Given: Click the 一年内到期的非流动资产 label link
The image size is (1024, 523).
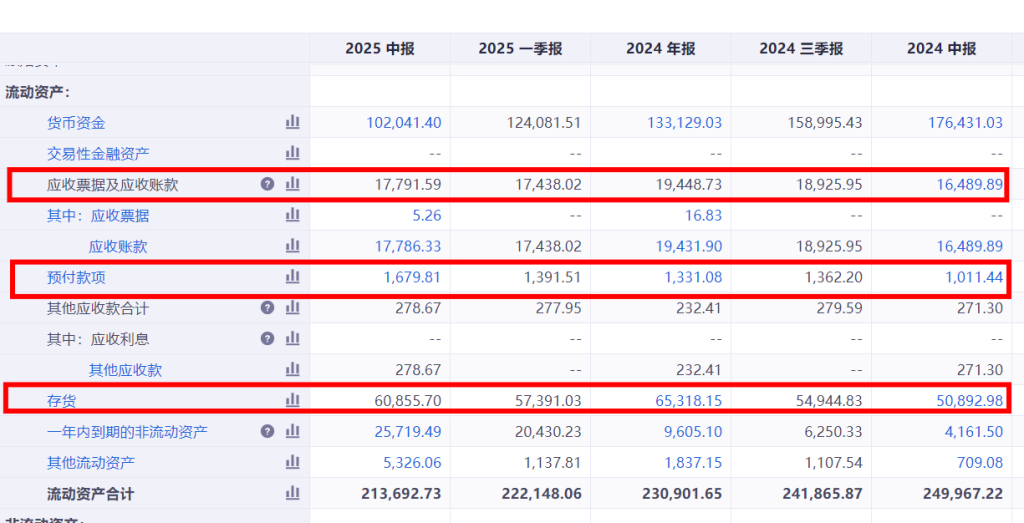Looking at the screenshot, I should [127, 432].
